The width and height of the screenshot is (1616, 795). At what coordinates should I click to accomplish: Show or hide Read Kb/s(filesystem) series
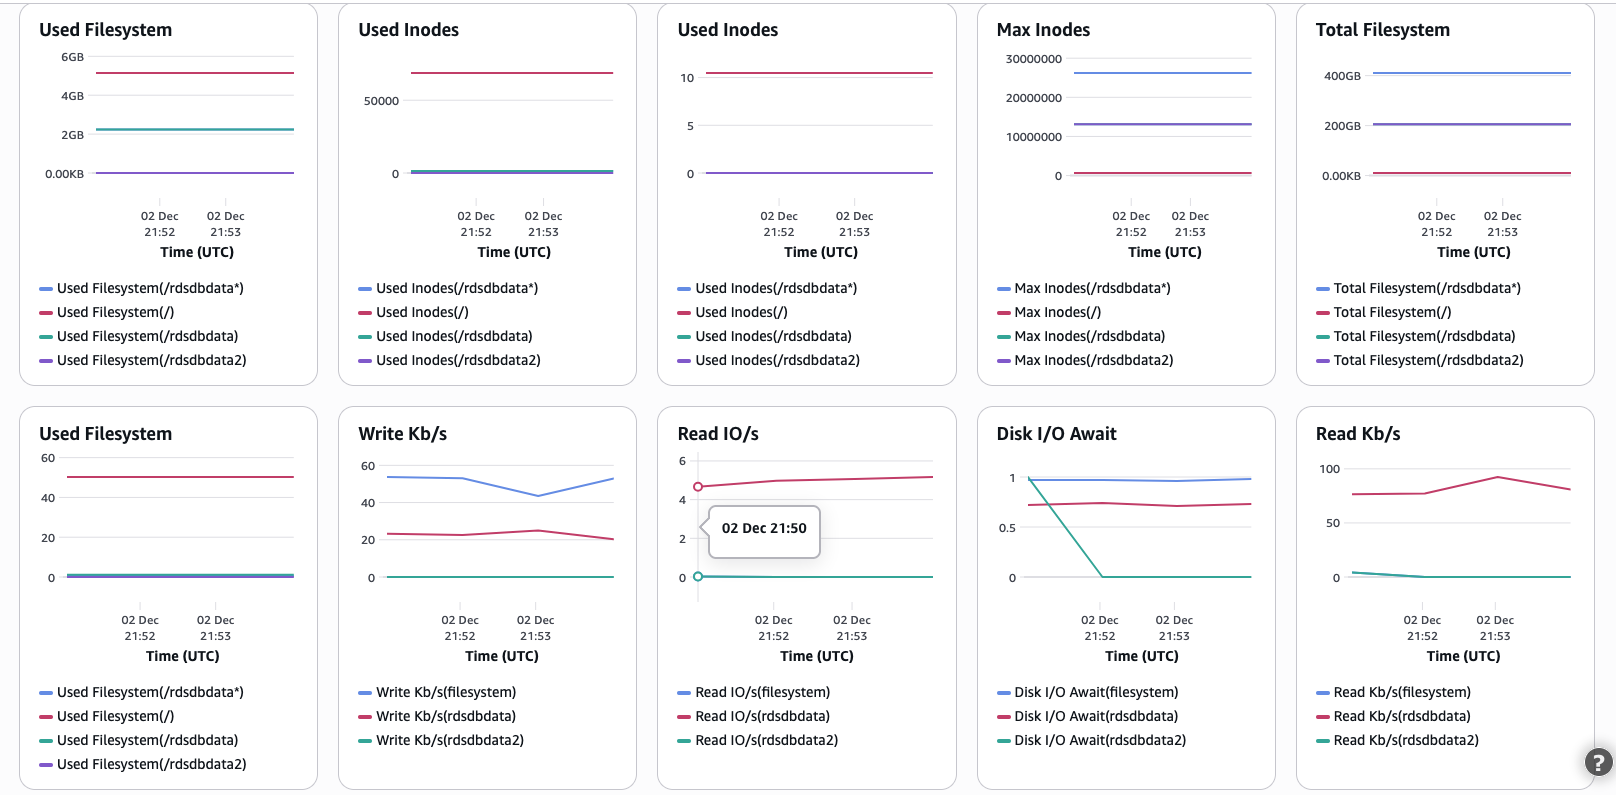click(x=1401, y=692)
